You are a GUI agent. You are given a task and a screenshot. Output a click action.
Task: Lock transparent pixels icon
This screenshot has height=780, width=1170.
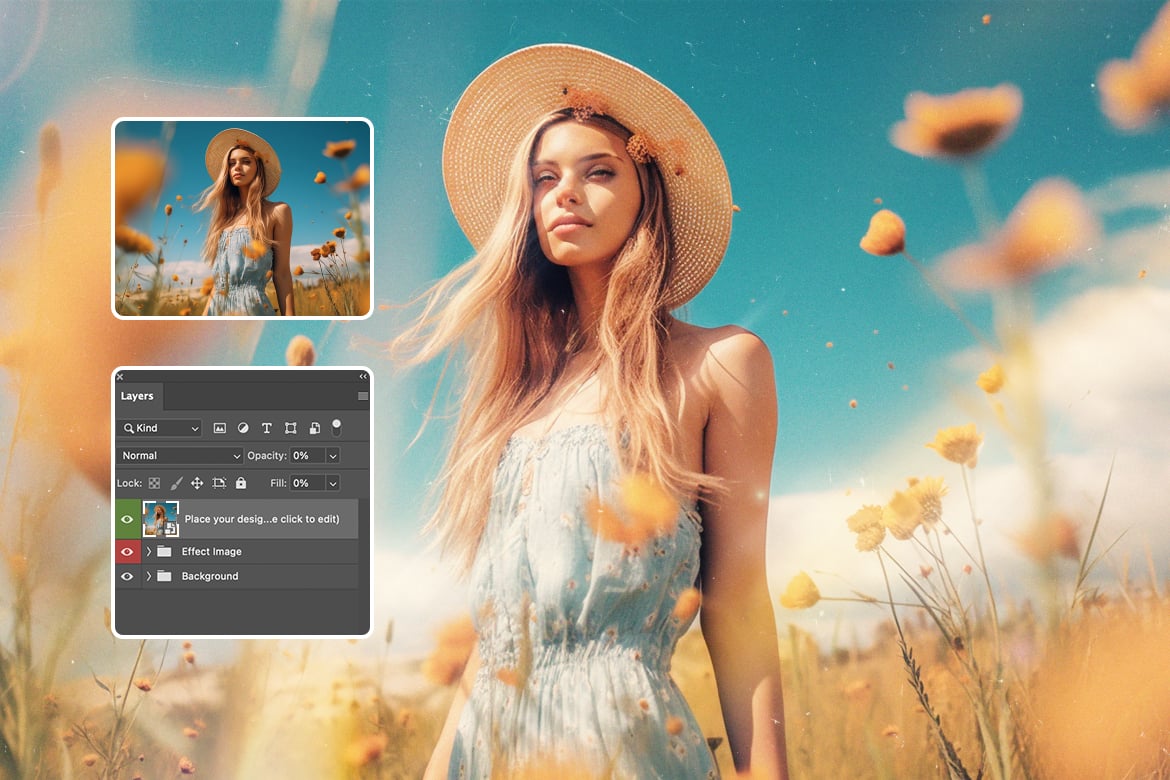[x=154, y=483]
